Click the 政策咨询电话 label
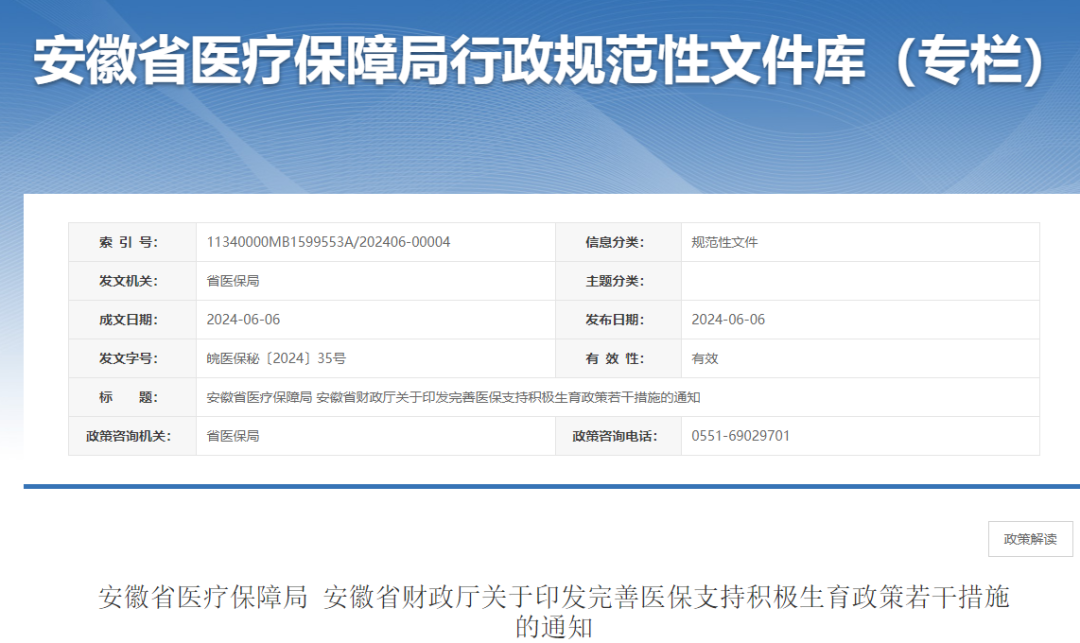Viewport: 1080px width, 643px height. click(x=614, y=436)
